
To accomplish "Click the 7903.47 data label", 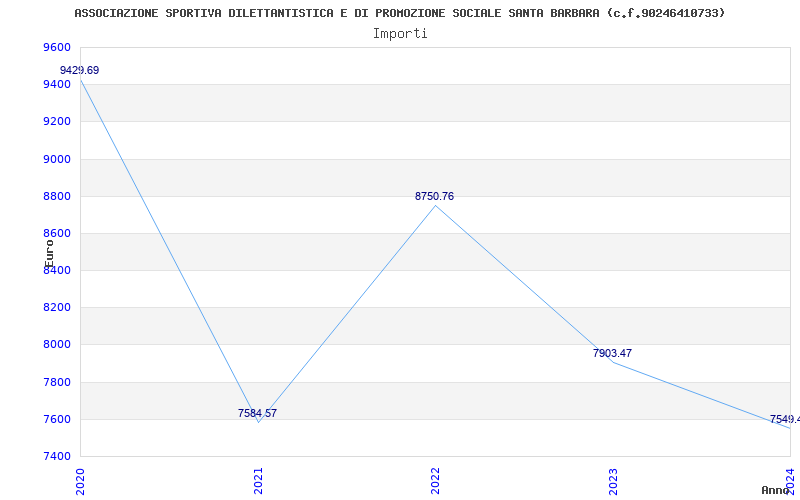I will (612, 353).
